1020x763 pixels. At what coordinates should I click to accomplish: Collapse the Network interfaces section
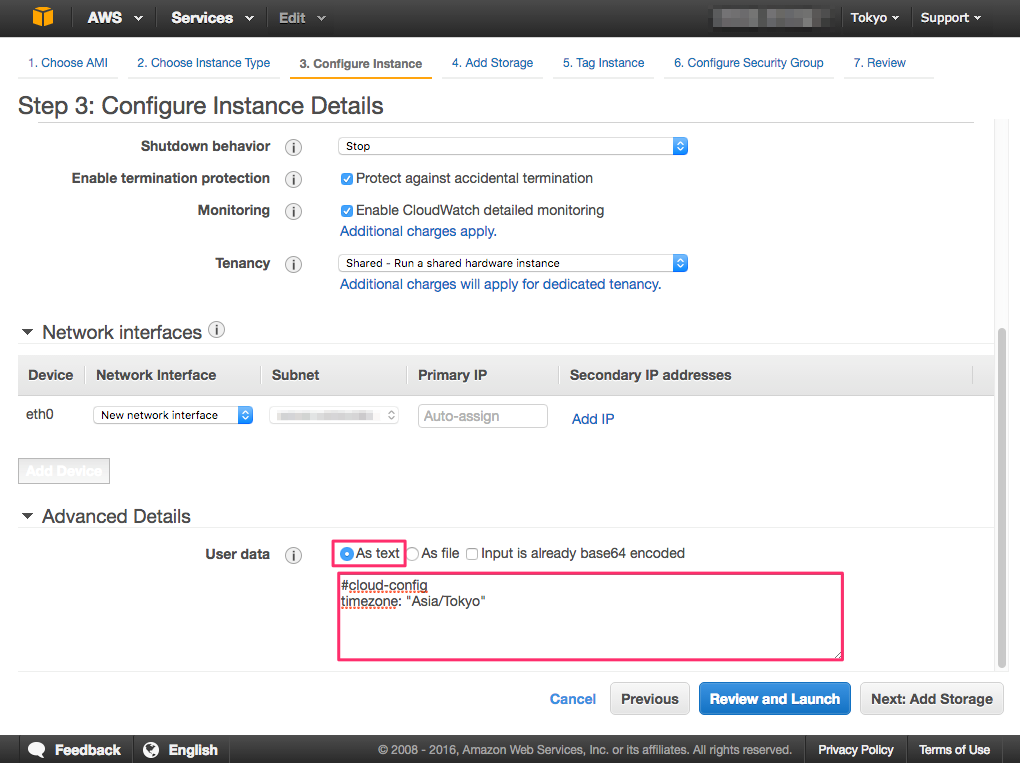pos(27,332)
